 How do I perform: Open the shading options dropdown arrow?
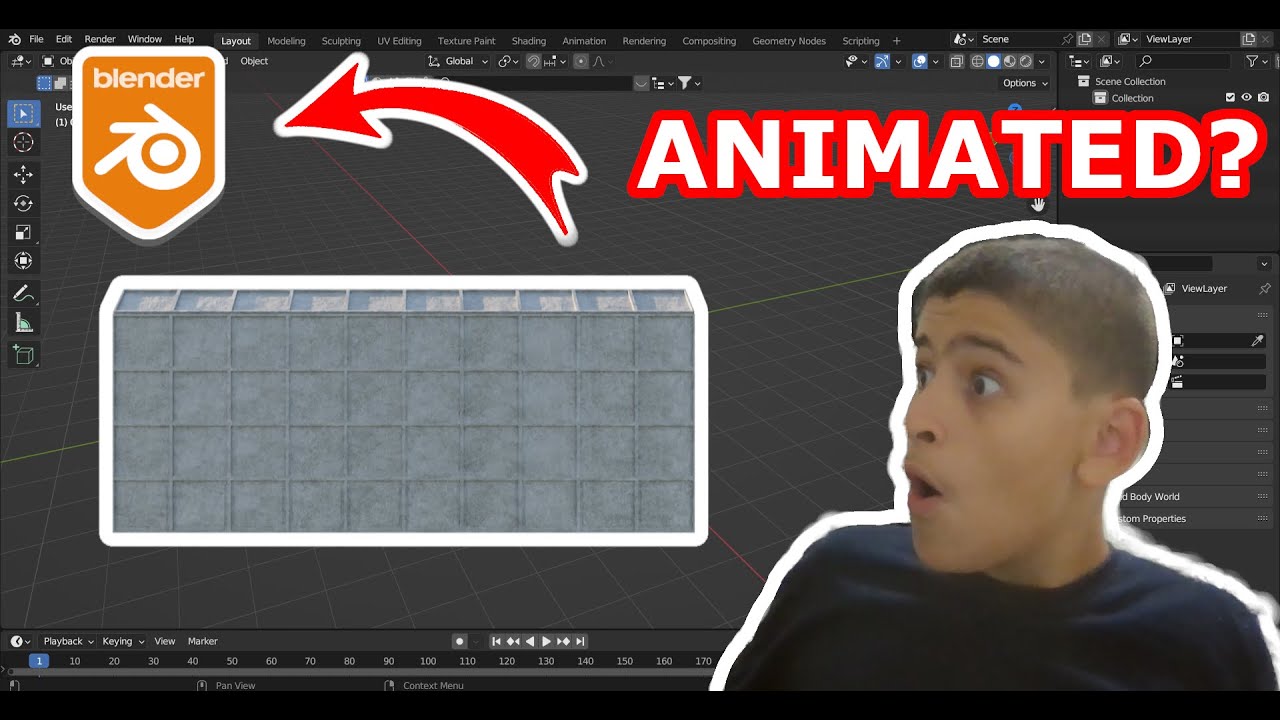coord(1042,61)
